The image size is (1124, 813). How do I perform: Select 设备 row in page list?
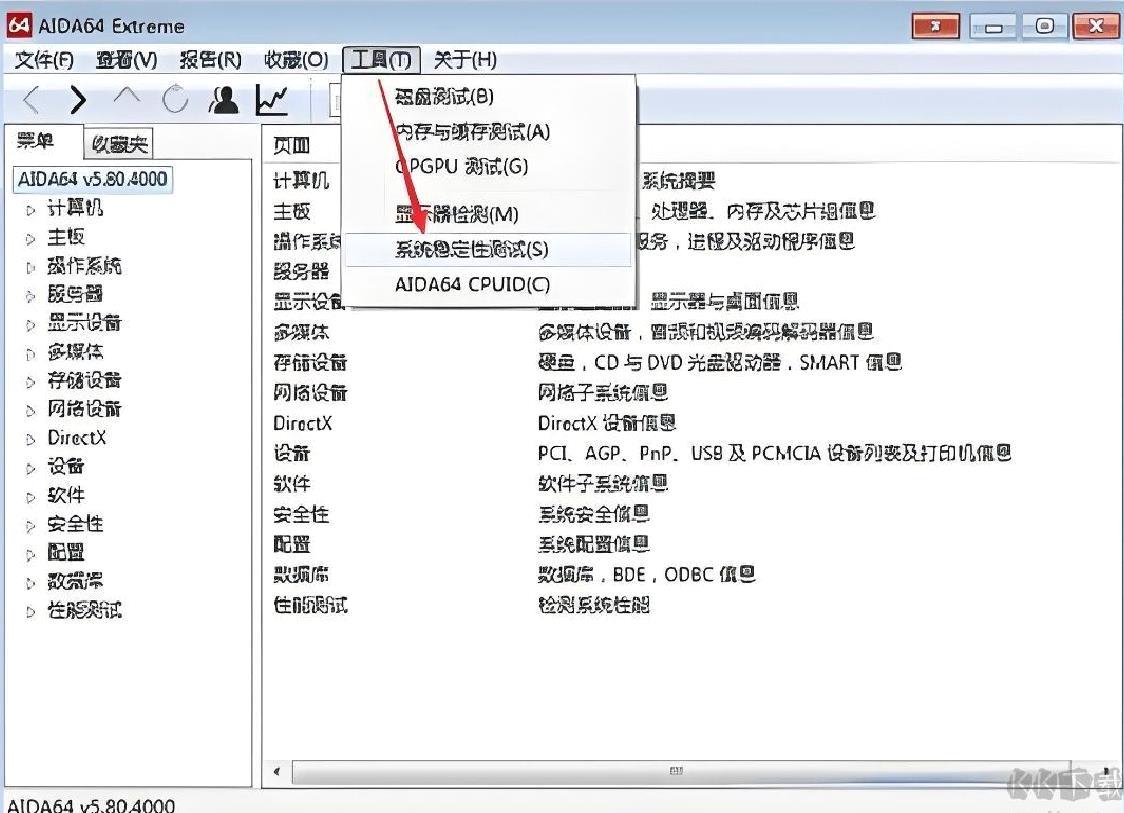[x=292, y=453]
